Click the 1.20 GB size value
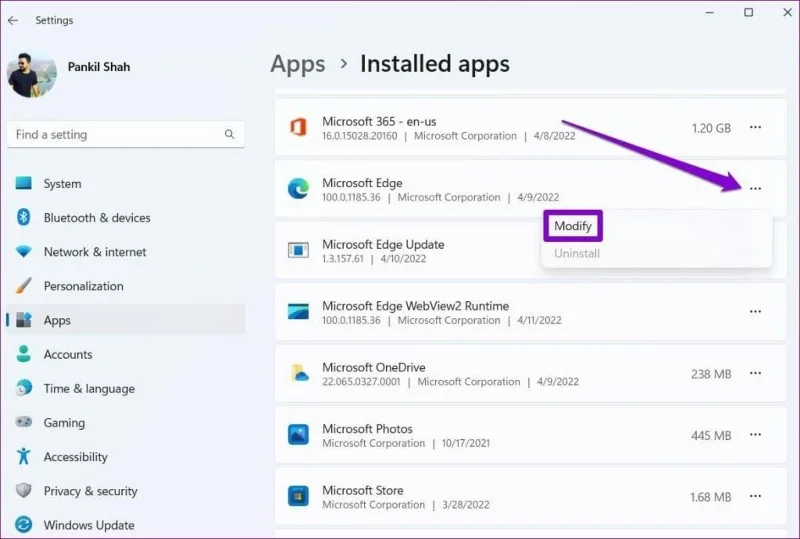 (x=711, y=128)
